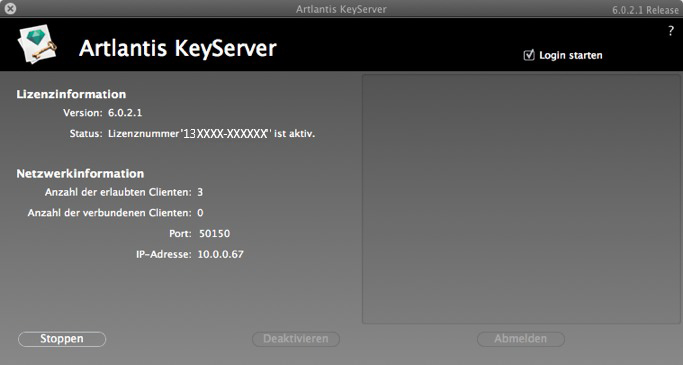
Task: Click 'Anzahl der erlaubten Clienten' label
Action: coord(118,192)
